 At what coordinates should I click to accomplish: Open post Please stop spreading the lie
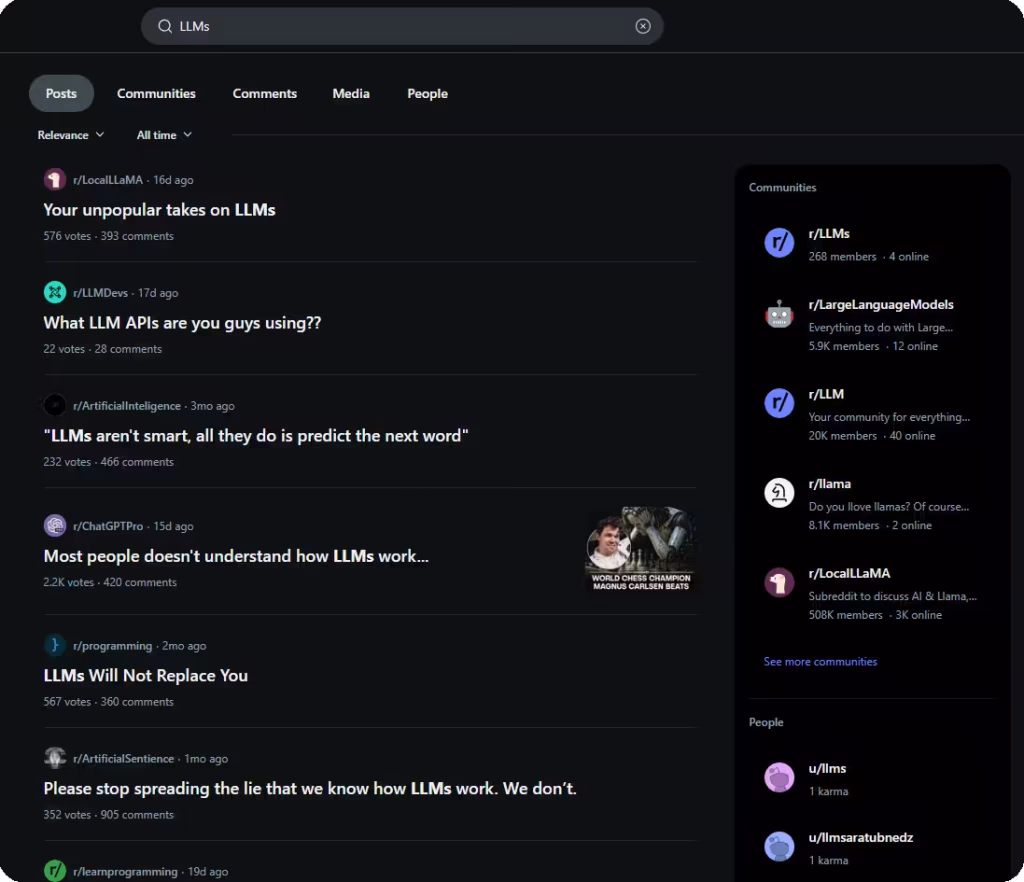click(310, 788)
